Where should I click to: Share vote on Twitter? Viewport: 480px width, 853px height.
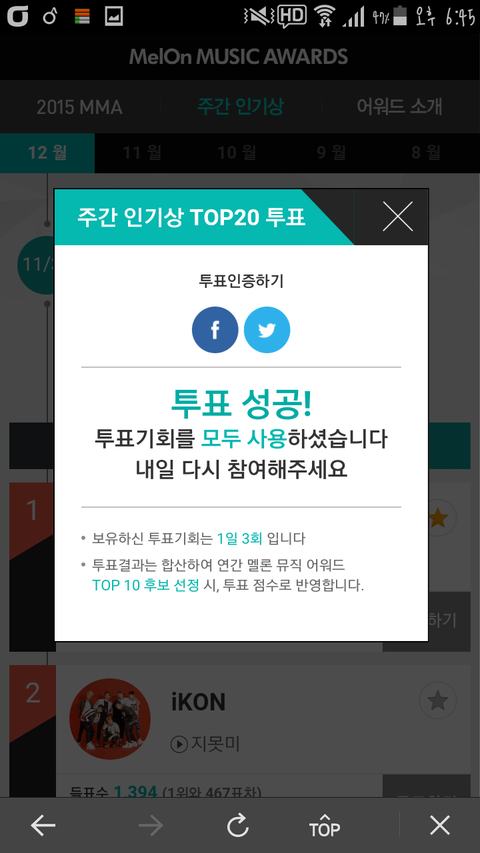pyautogui.click(x=267, y=330)
